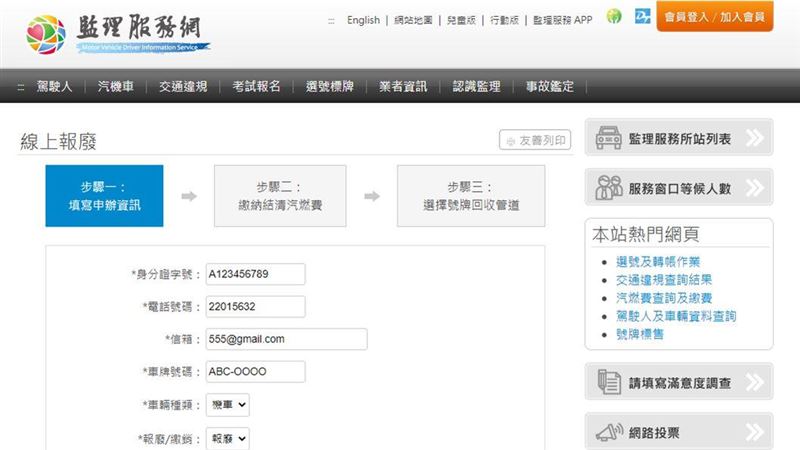Click the 監理服務所站列表 banner text
800x450 pixels.
680,139
